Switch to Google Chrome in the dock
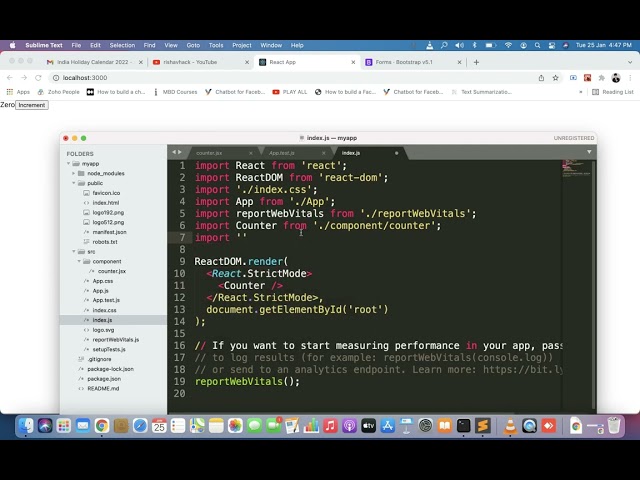This screenshot has width=640, height=480. click(x=102, y=426)
